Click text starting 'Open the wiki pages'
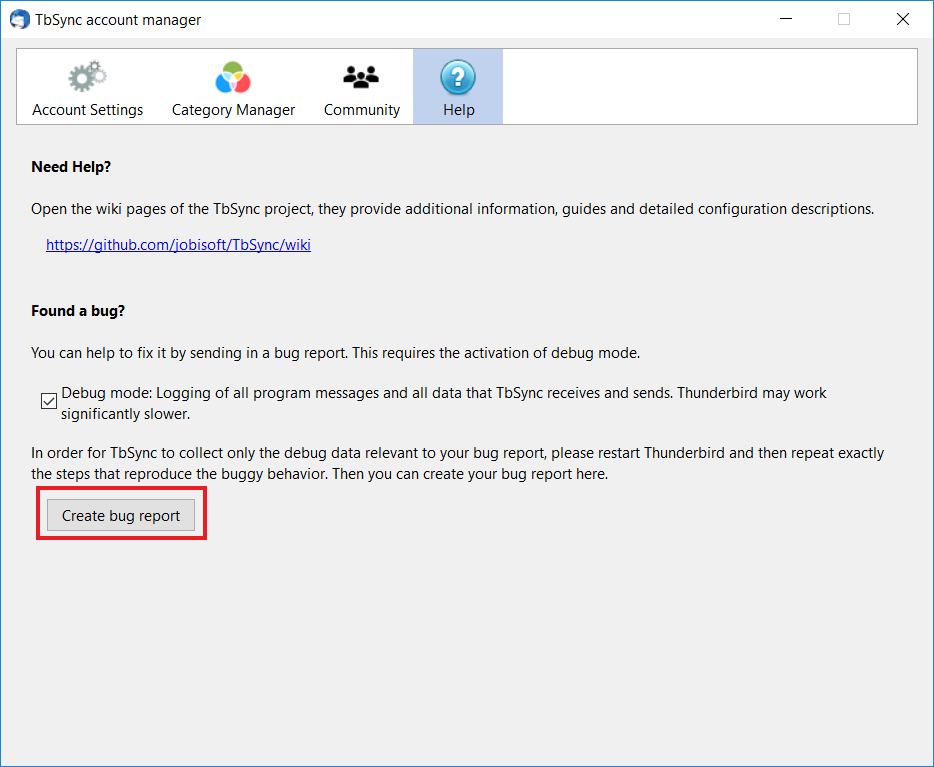 pyautogui.click(x=452, y=209)
